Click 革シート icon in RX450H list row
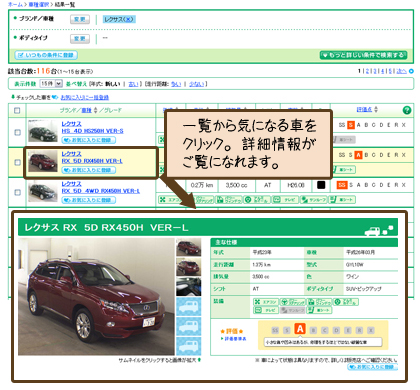This screenshot has height=390, width=420. pos(344,170)
